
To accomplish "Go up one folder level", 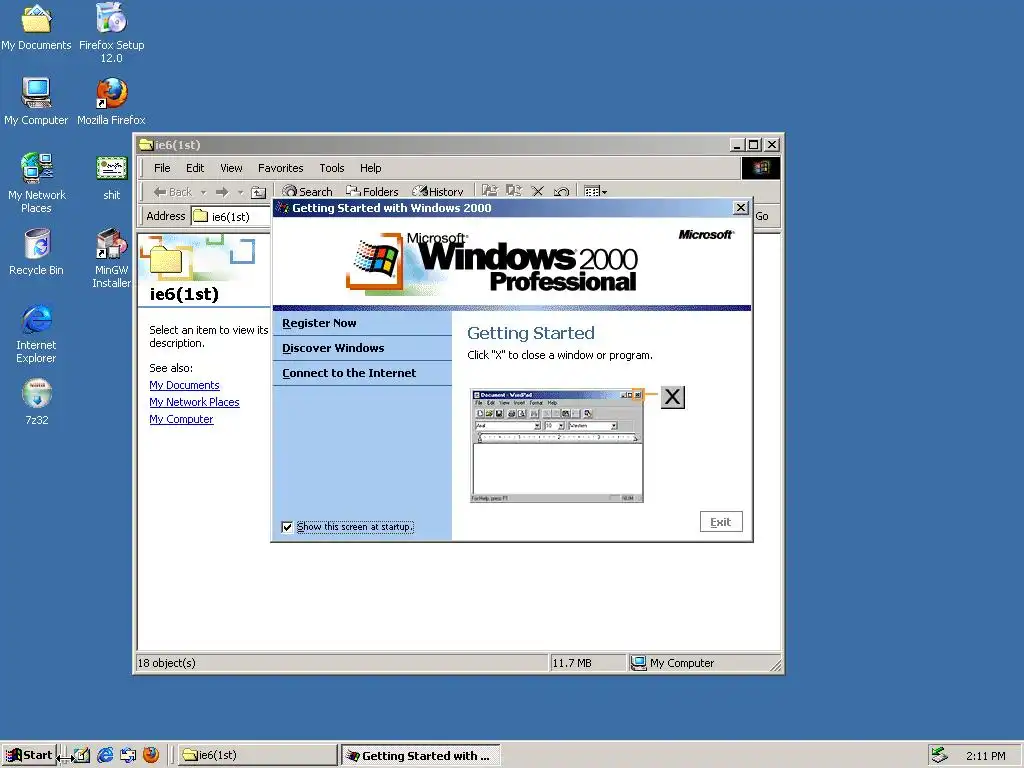I will (259, 192).
